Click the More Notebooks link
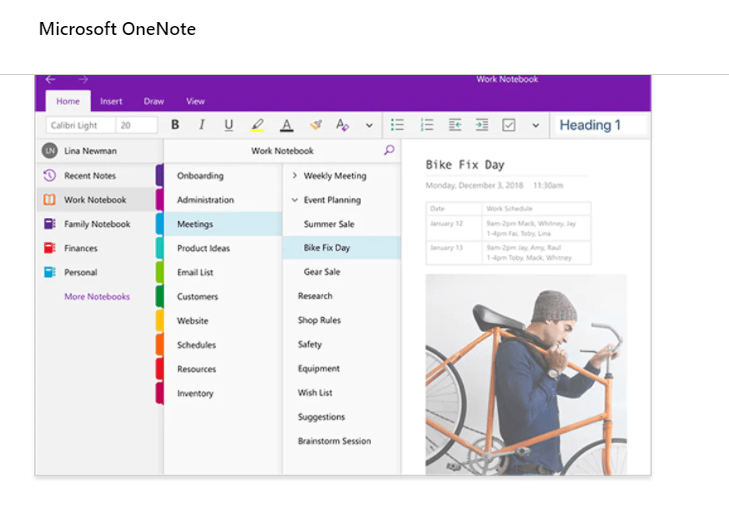The height and width of the screenshot is (527, 729). 97,296
